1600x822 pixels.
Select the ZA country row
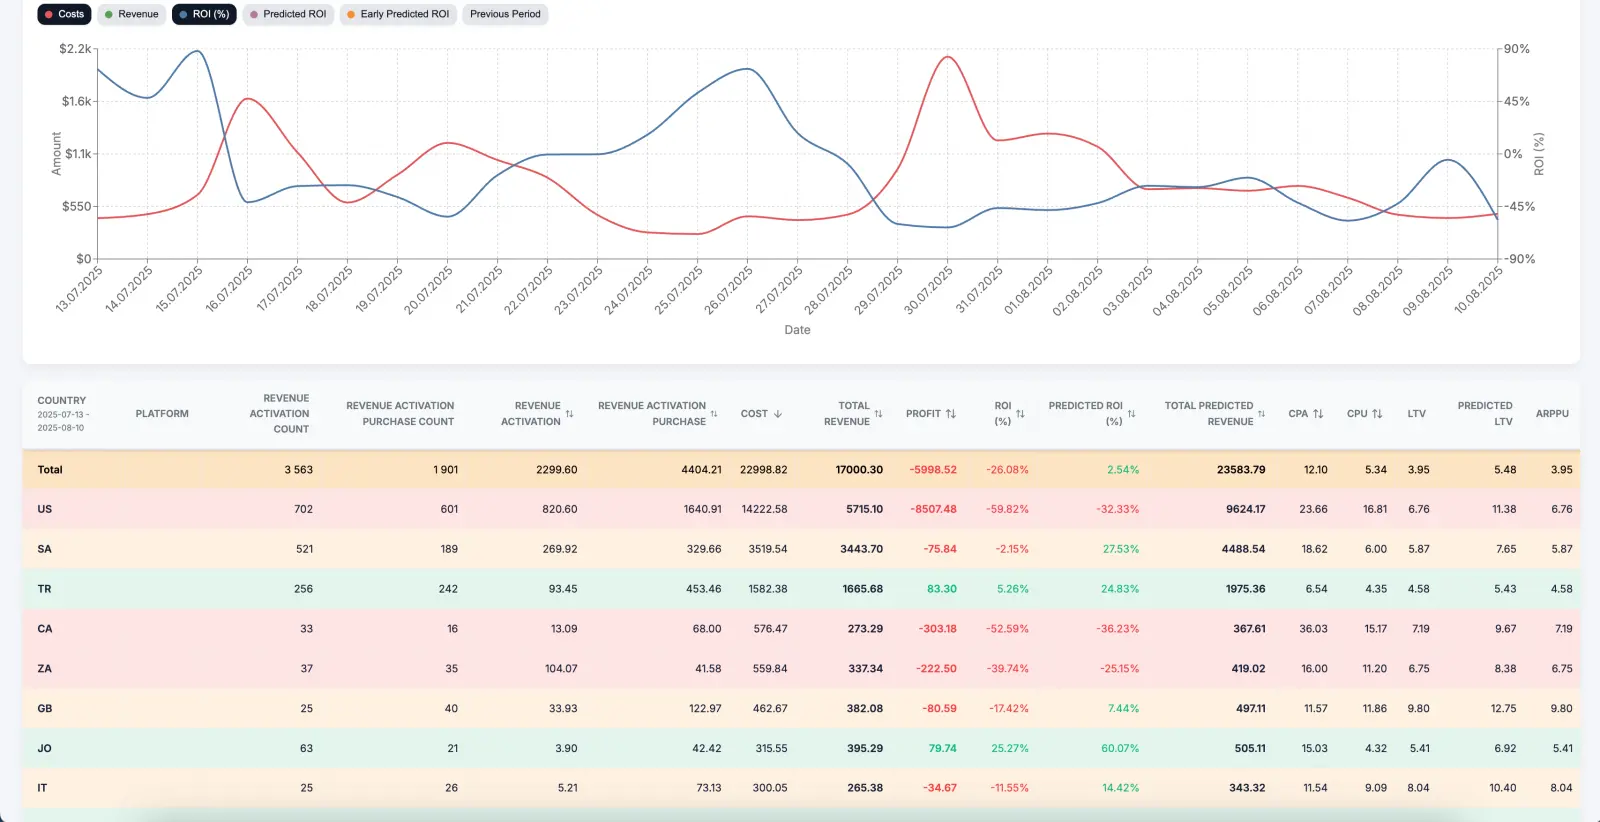(800, 669)
